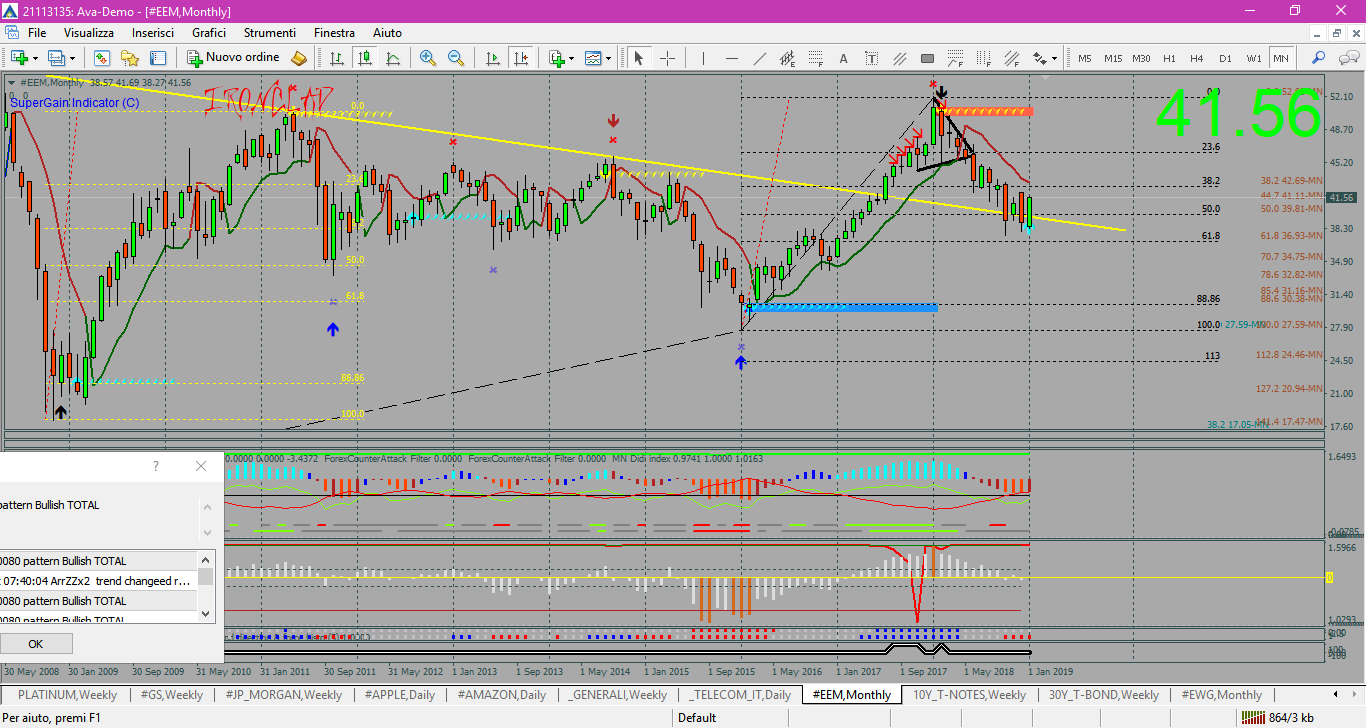Zoom in on the chart
The height and width of the screenshot is (728, 1366).
tap(428, 58)
